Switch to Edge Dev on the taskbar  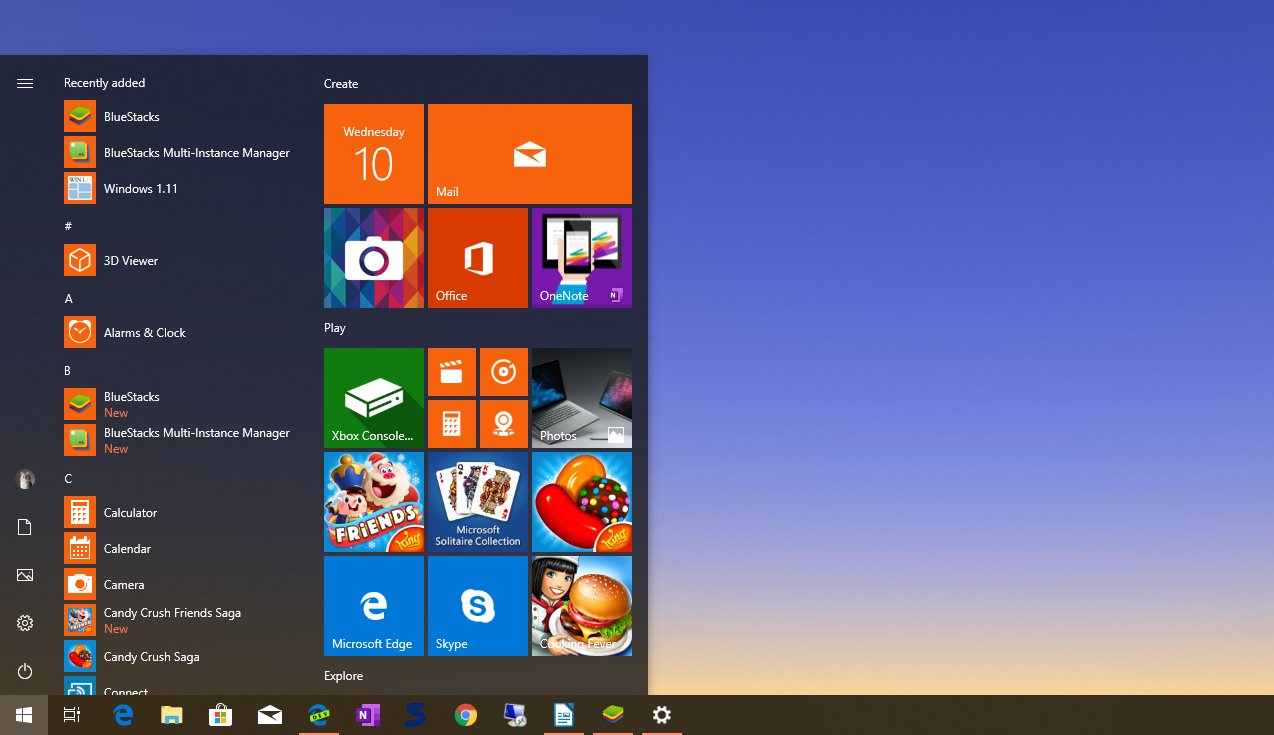click(x=319, y=715)
